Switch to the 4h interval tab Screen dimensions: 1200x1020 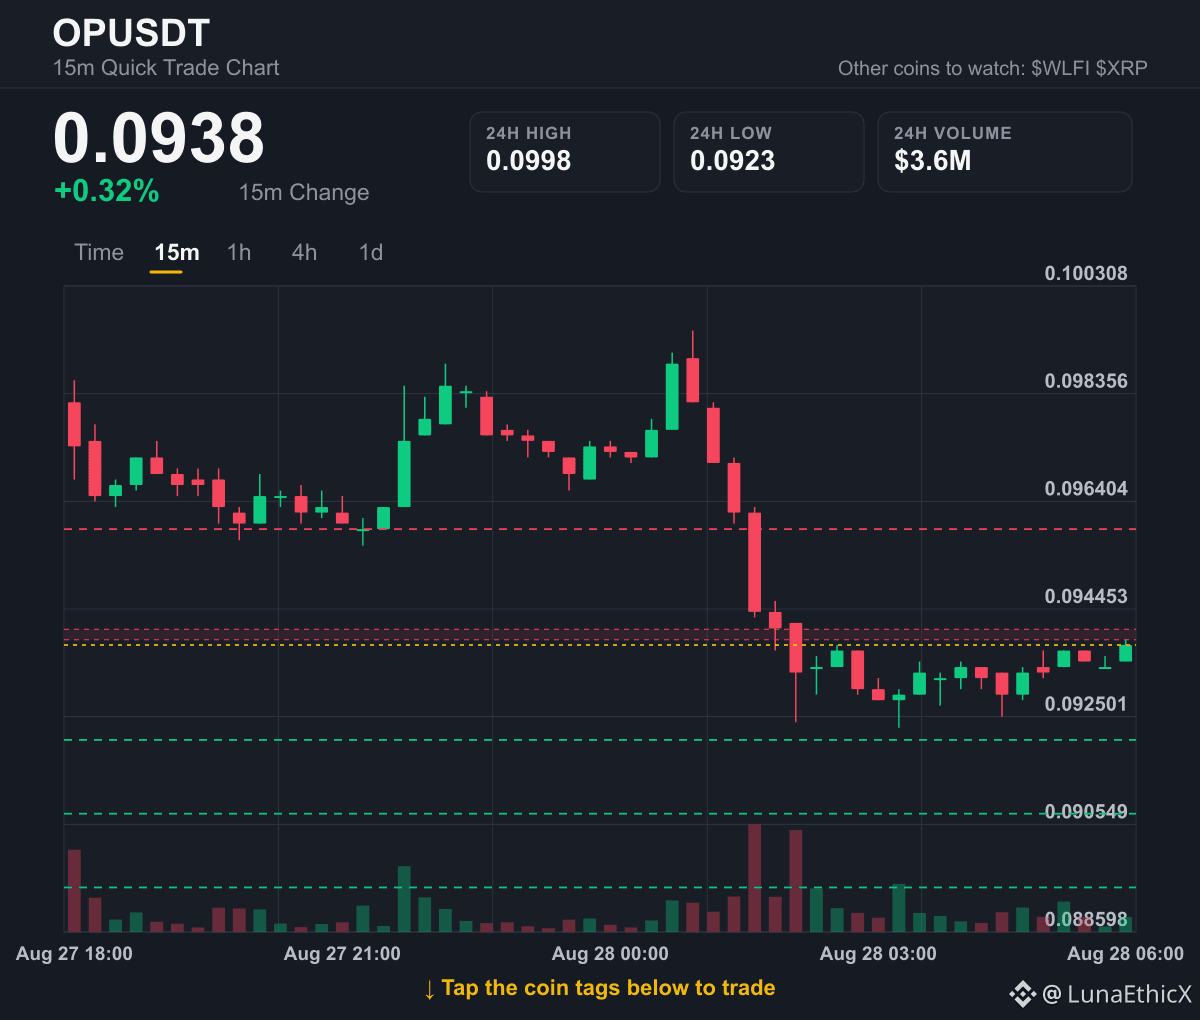304,252
